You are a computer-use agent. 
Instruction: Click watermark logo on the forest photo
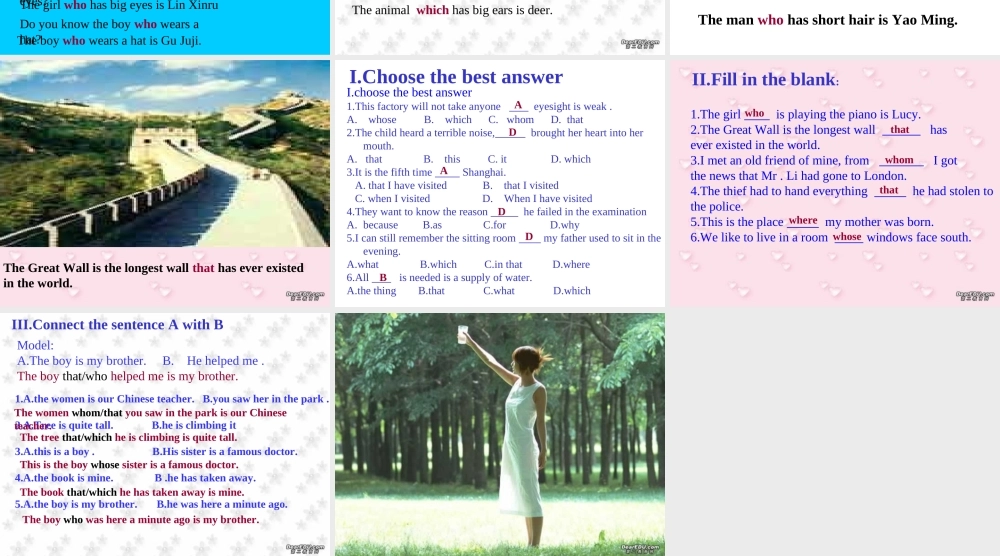pyautogui.click(x=640, y=547)
